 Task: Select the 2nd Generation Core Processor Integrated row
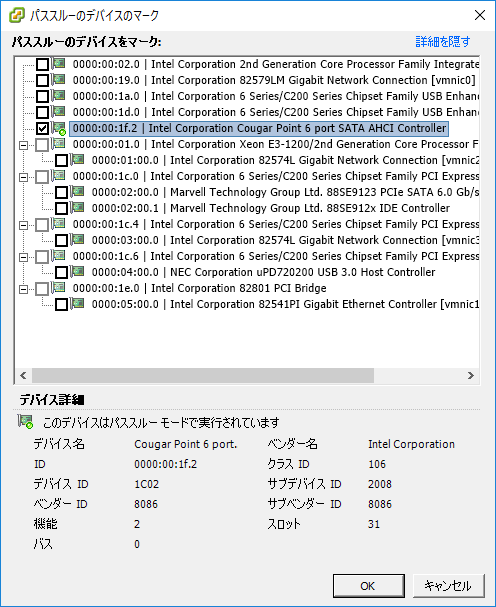click(x=276, y=64)
